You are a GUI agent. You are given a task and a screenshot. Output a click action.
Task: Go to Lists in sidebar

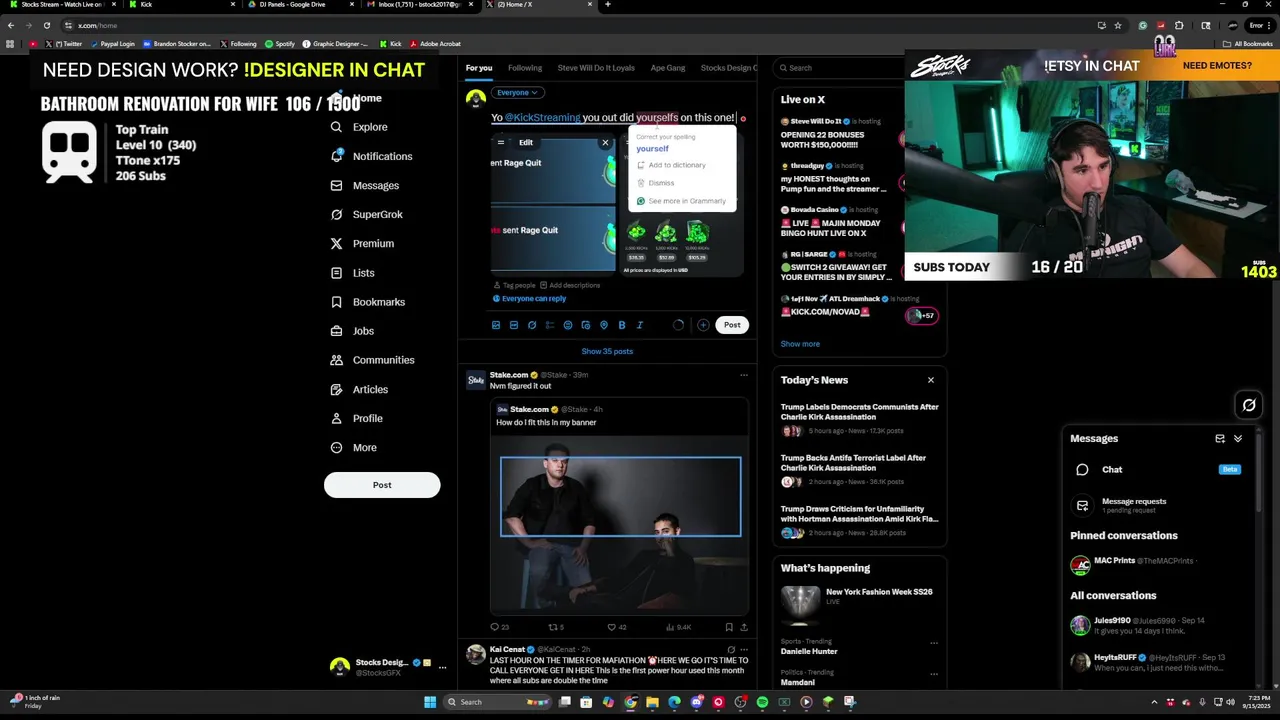point(352,273)
